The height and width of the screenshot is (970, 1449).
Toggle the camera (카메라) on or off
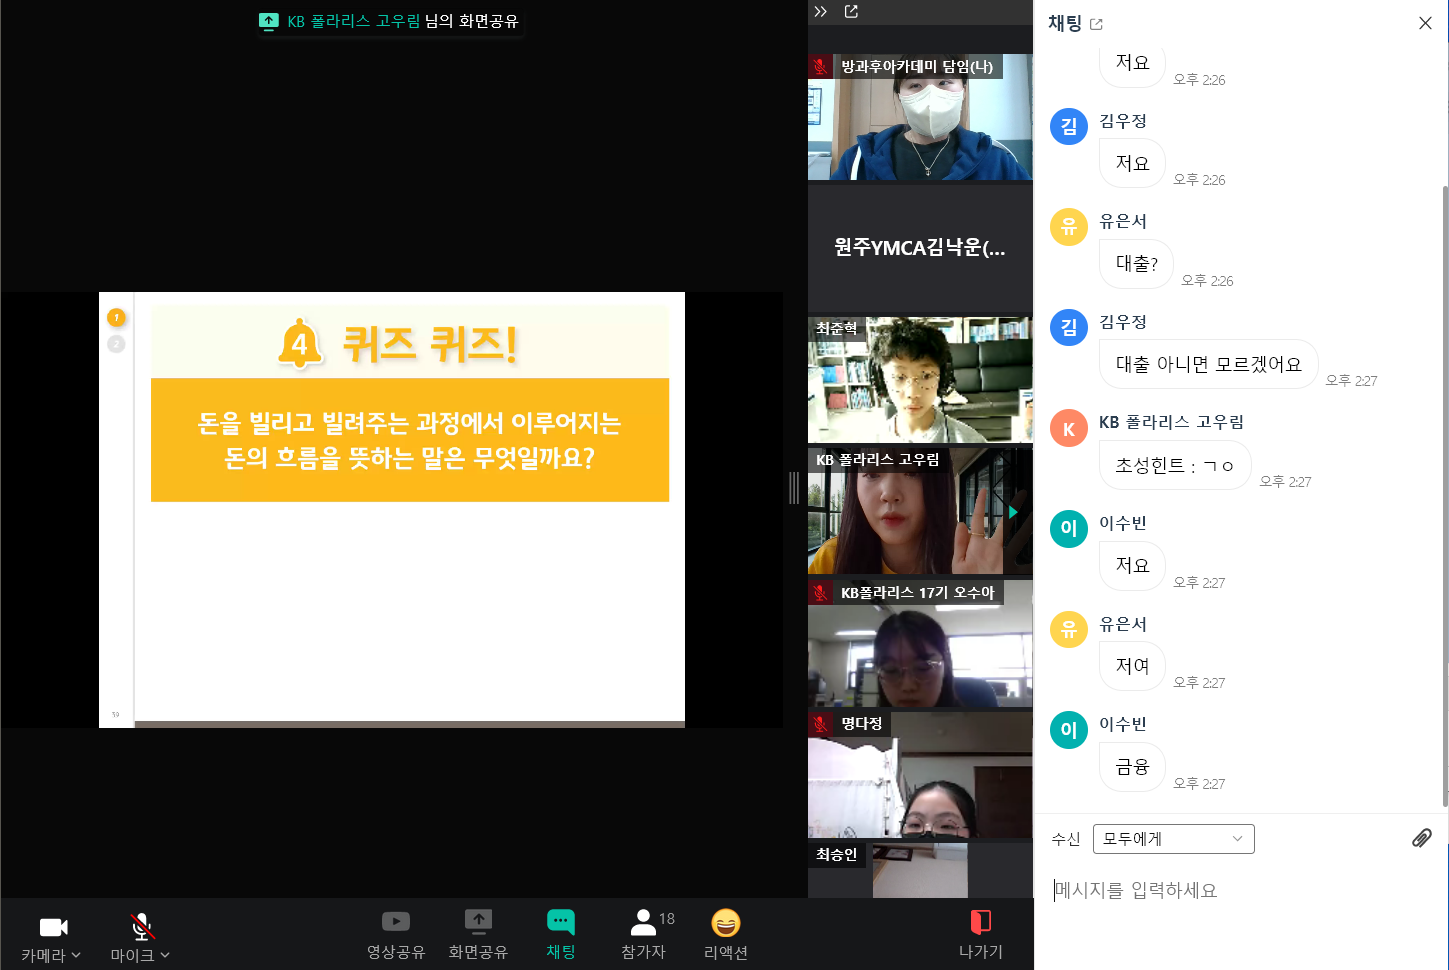53,927
